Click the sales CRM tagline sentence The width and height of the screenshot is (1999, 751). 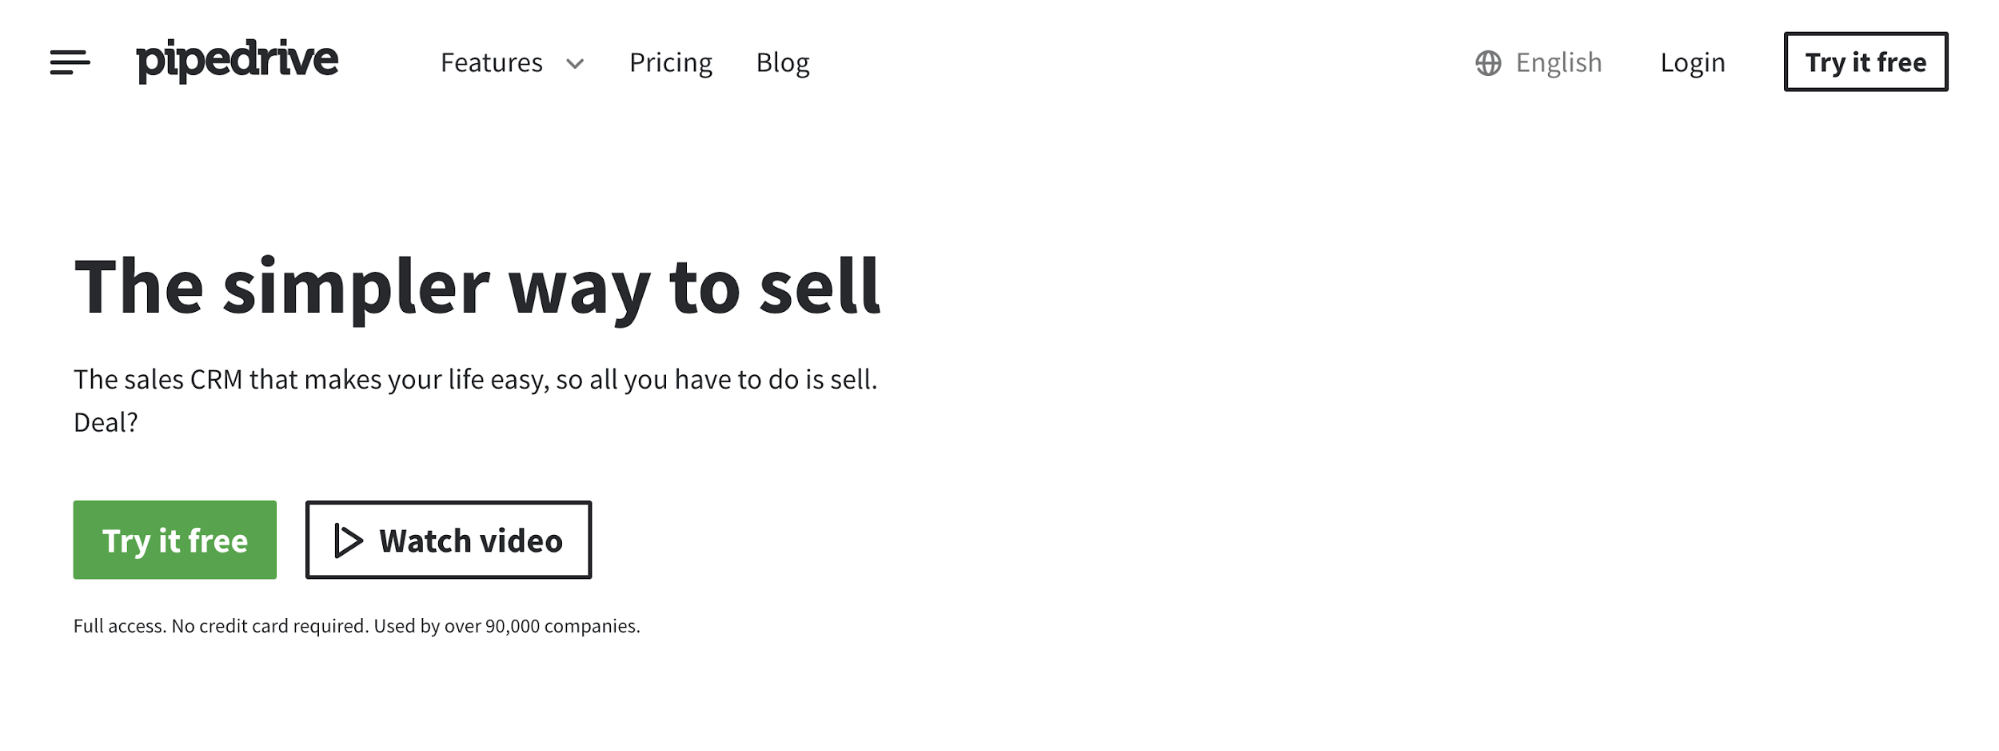475,380
